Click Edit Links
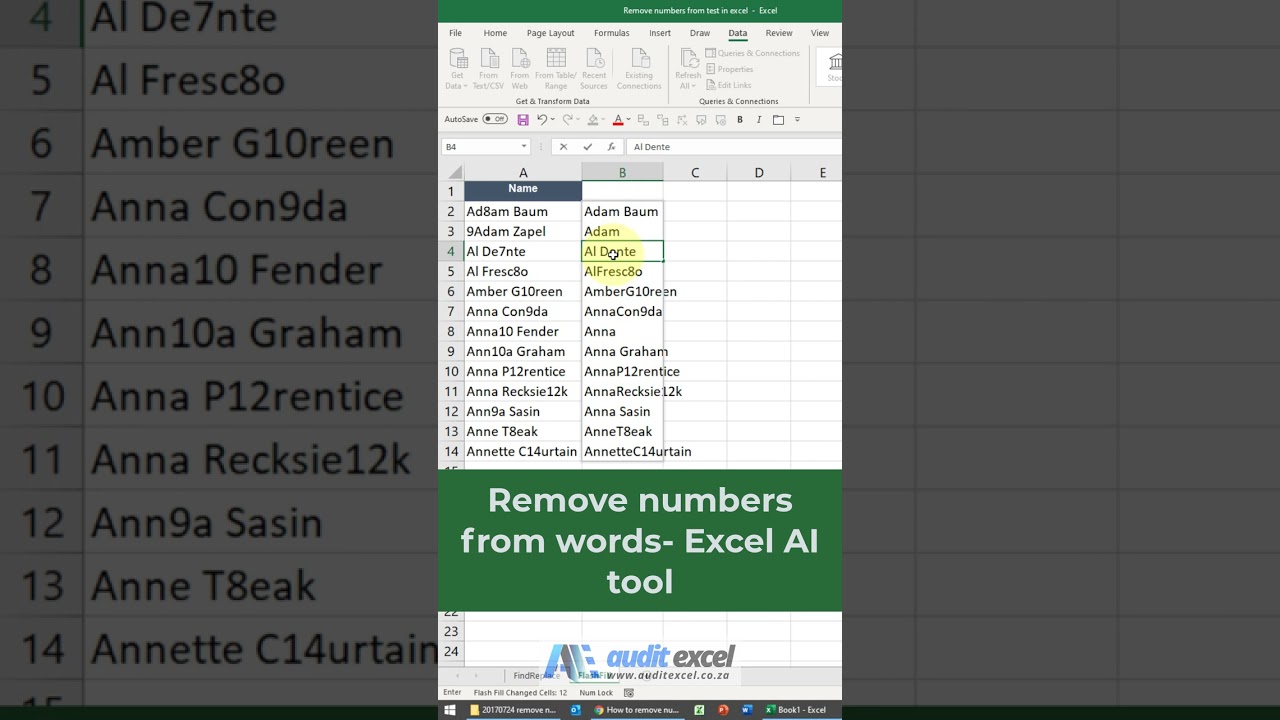The image size is (1280, 720). click(729, 85)
